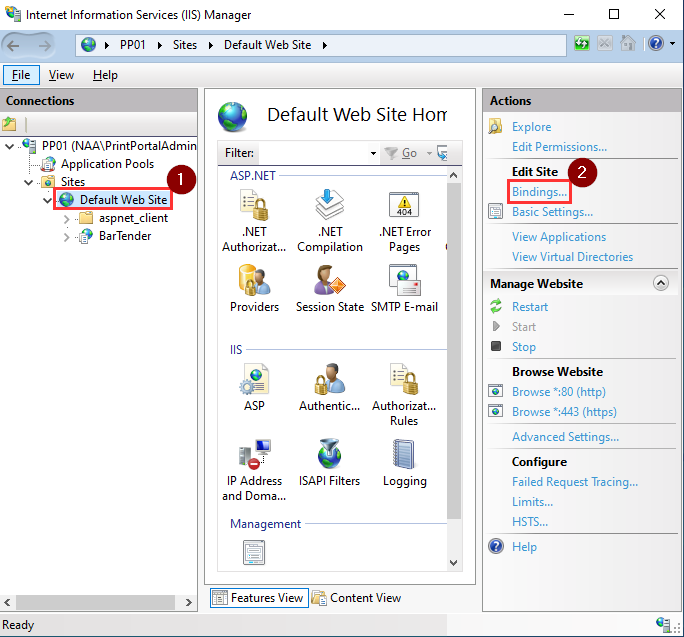Click the status bar network icon

[663, 624]
